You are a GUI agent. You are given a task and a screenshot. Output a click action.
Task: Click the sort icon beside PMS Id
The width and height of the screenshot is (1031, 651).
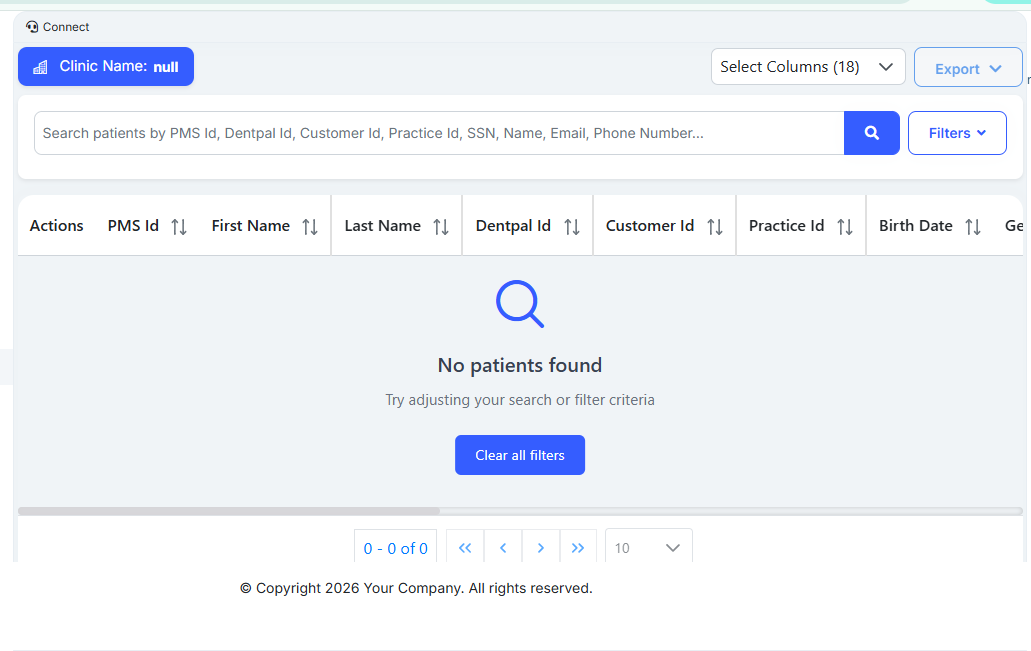click(x=179, y=227)
